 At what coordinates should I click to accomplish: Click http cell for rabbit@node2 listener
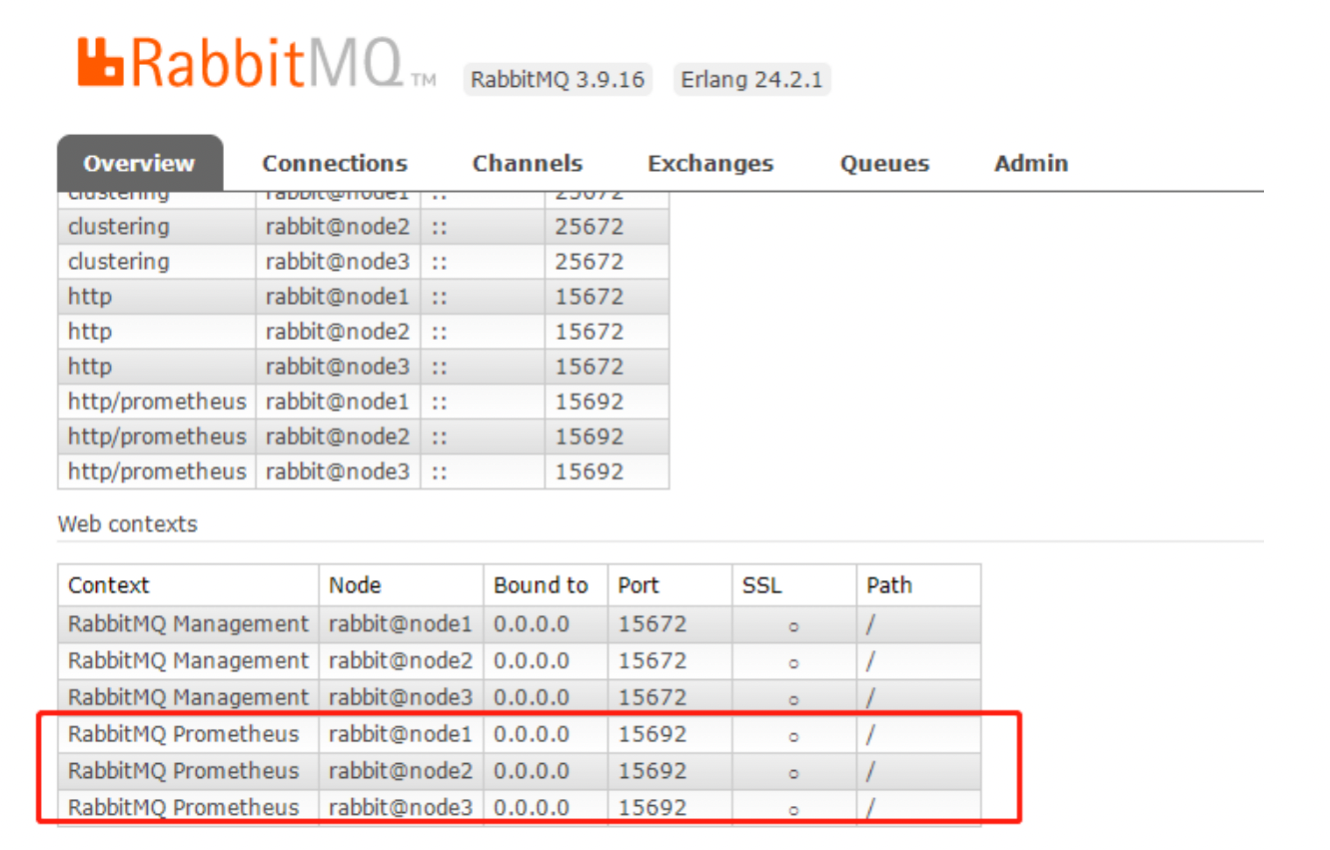(x=157, y=332)
